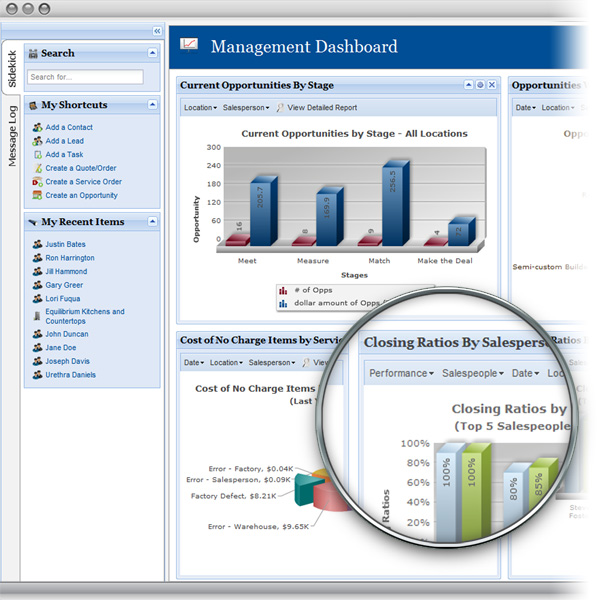Click the contact icon beside John Duncan
The height and width of the screenshot is (600, 600).
click(37, 334)
